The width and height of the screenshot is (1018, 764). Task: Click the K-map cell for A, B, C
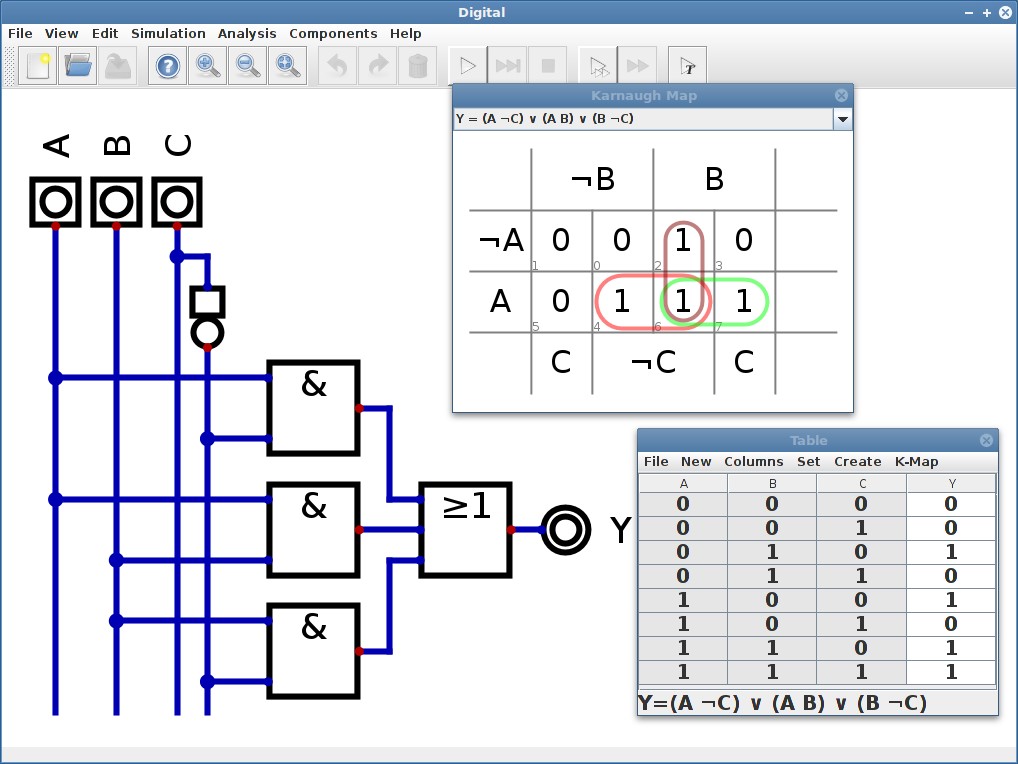(x=743, y=301)
